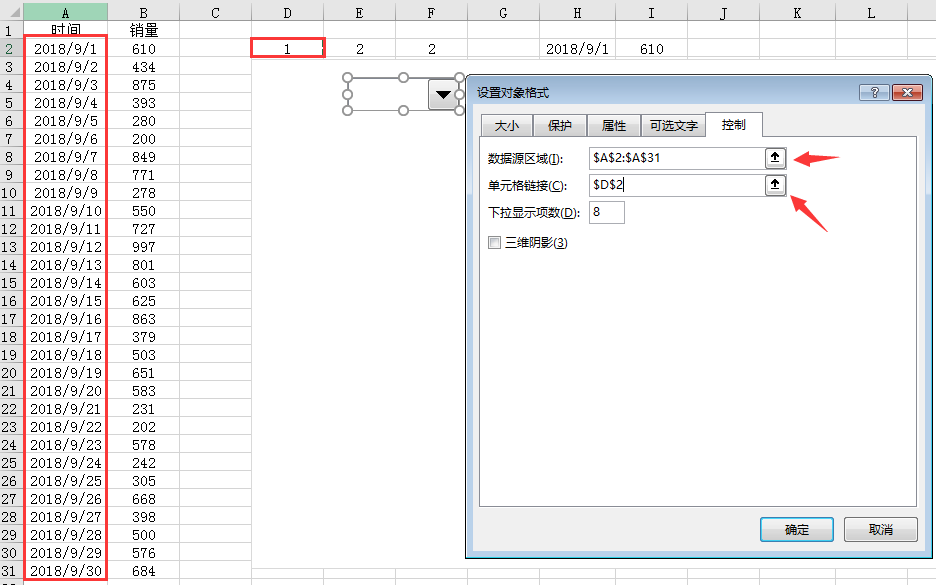The width and height of the screenshot is (936, 585).
Task: Select row 31 header
Action: point(11,571)
